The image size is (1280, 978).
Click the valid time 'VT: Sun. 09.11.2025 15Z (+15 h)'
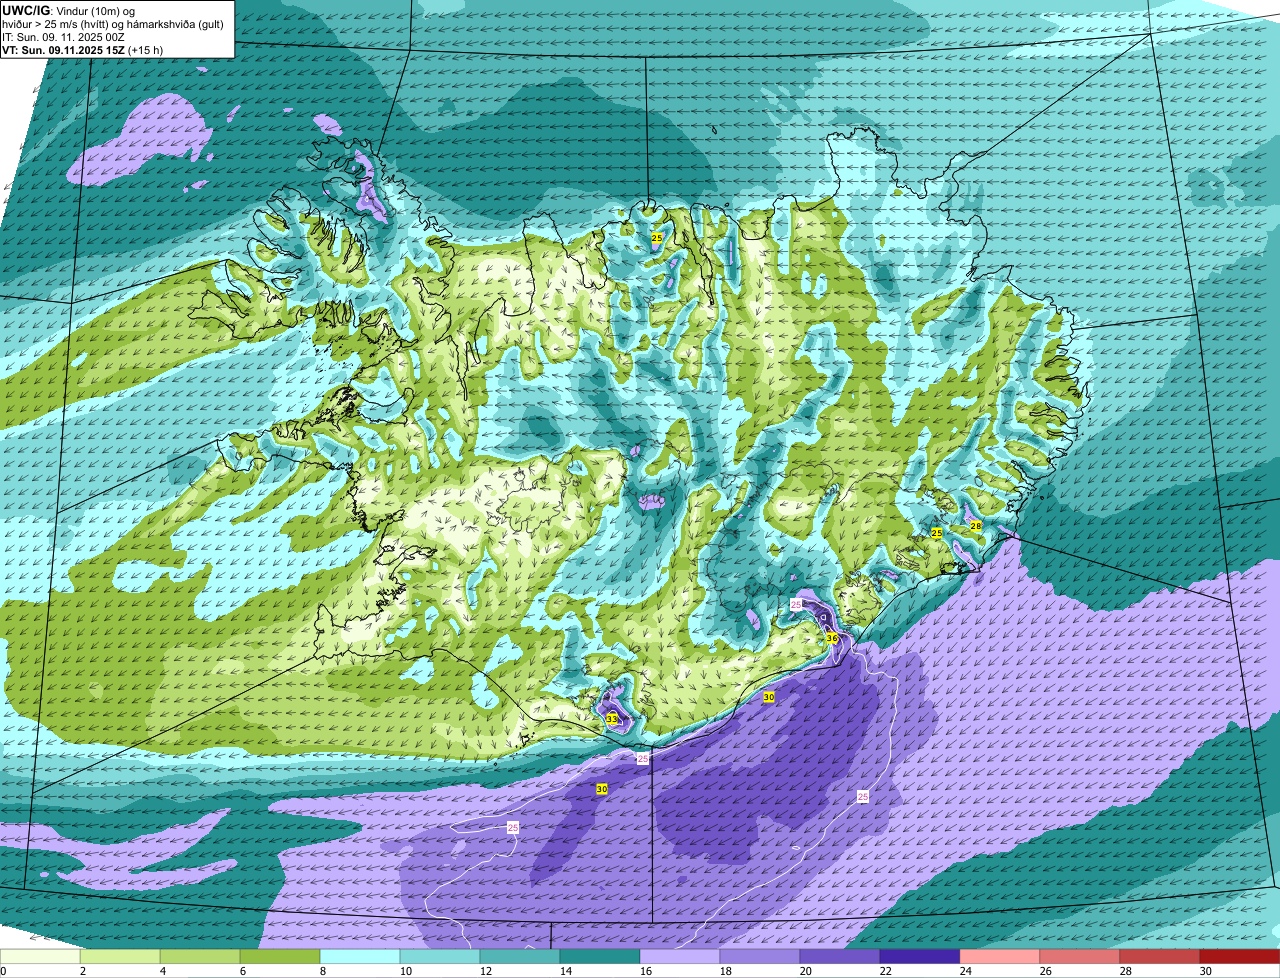click(82, 50)
